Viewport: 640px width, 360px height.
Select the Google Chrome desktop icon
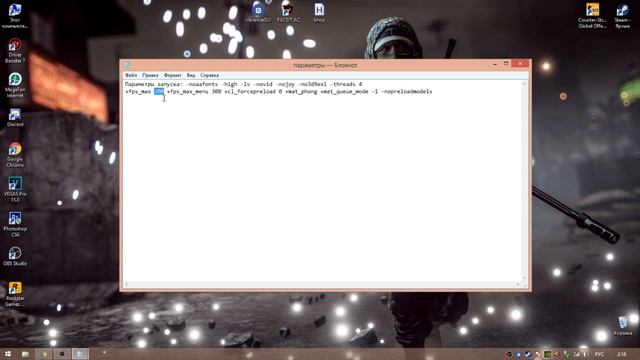pos(15,155)
